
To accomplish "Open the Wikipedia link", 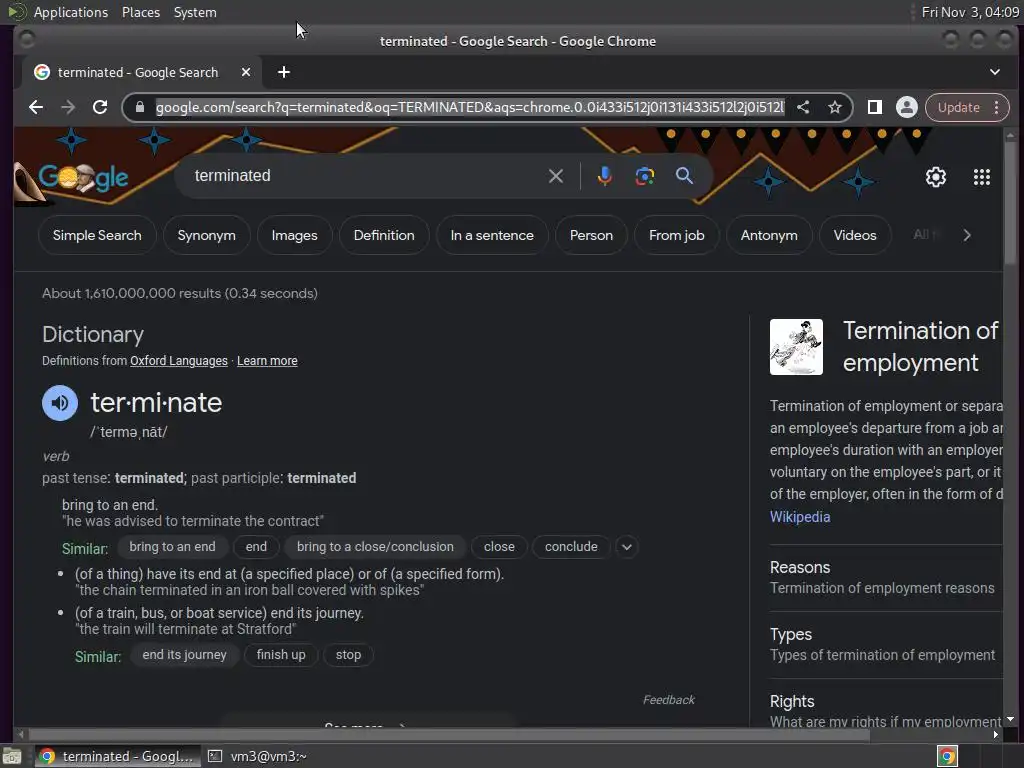I will point(800,517).
